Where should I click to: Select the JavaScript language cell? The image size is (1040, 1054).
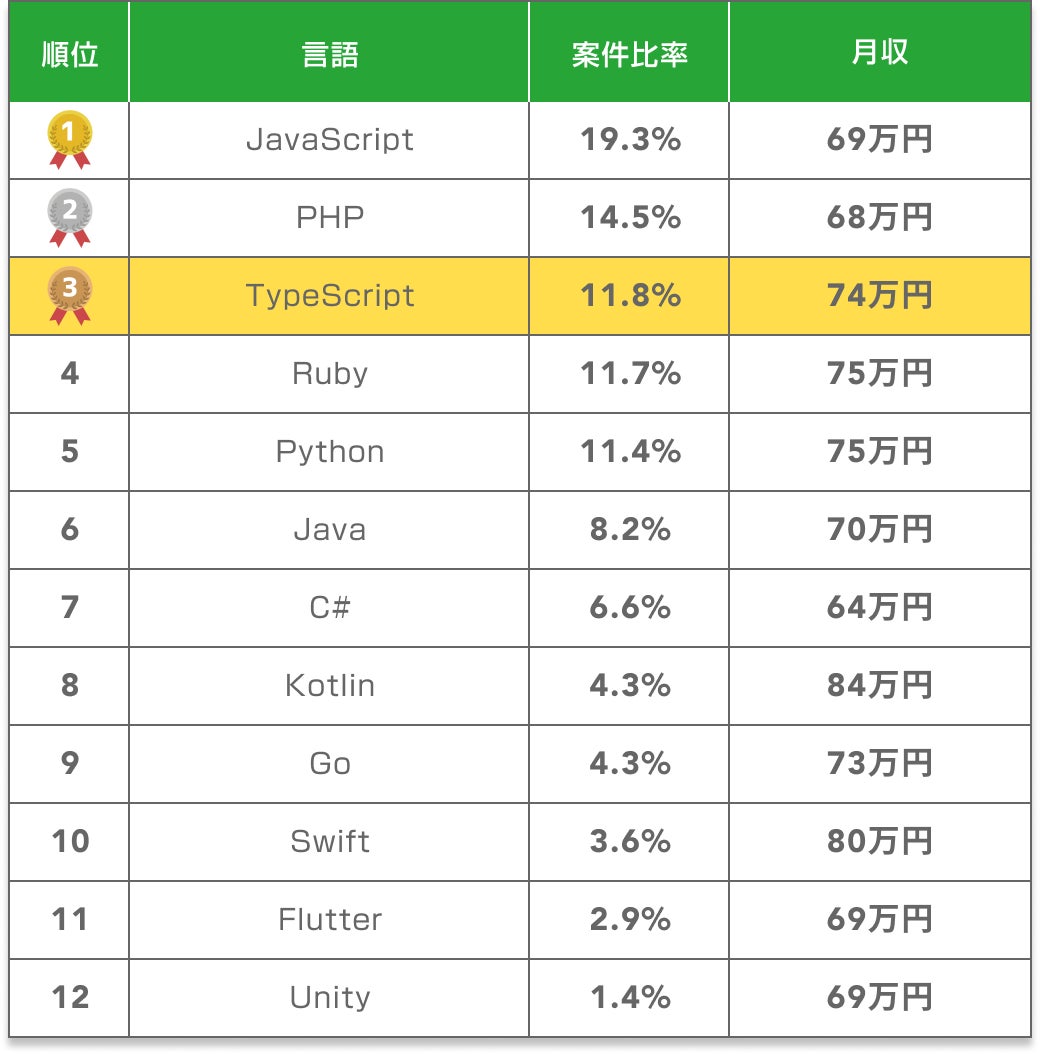click(329, 140)
